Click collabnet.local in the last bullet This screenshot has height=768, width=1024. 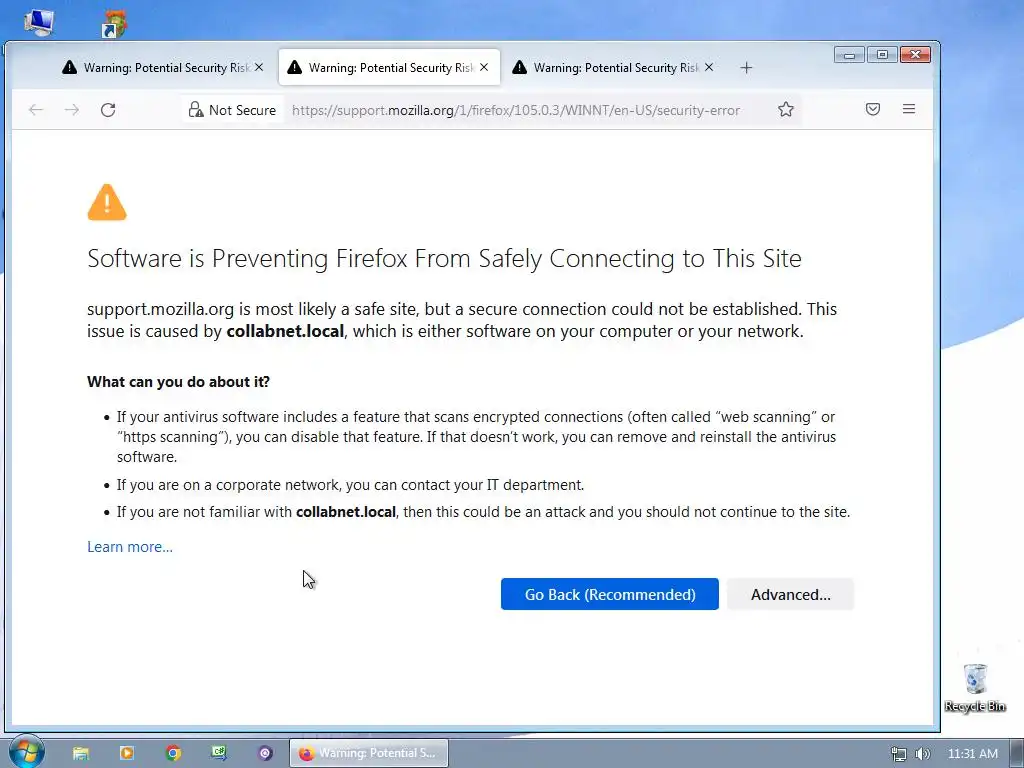[x=346, y=512]
